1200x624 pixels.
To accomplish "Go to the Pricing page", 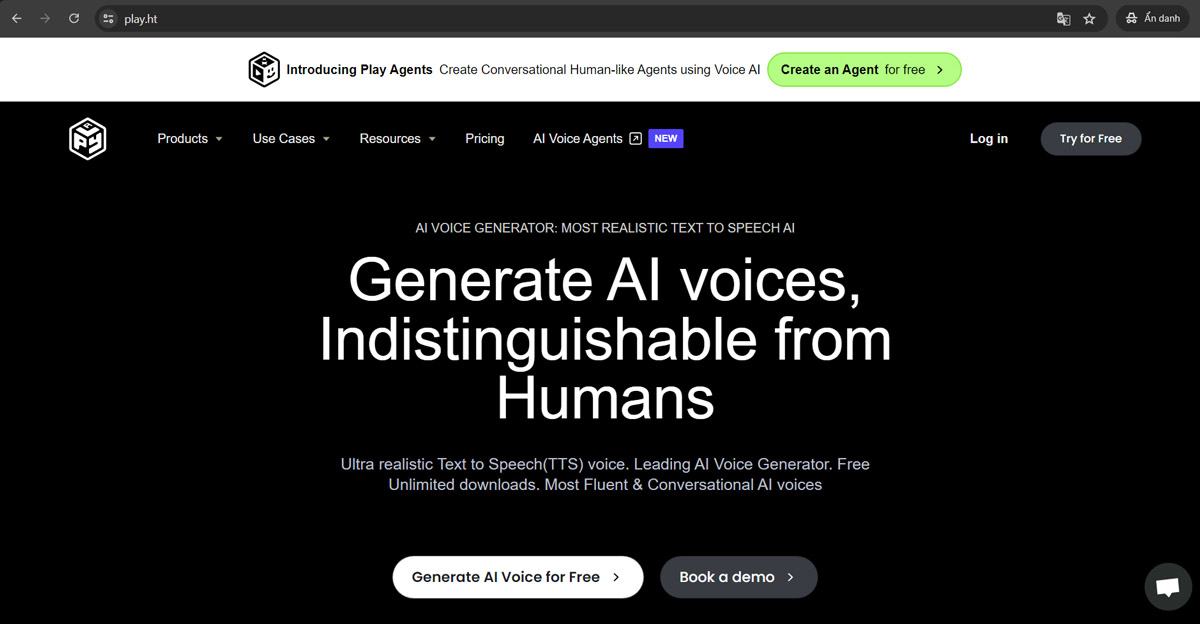I will [x=484, y=139].
